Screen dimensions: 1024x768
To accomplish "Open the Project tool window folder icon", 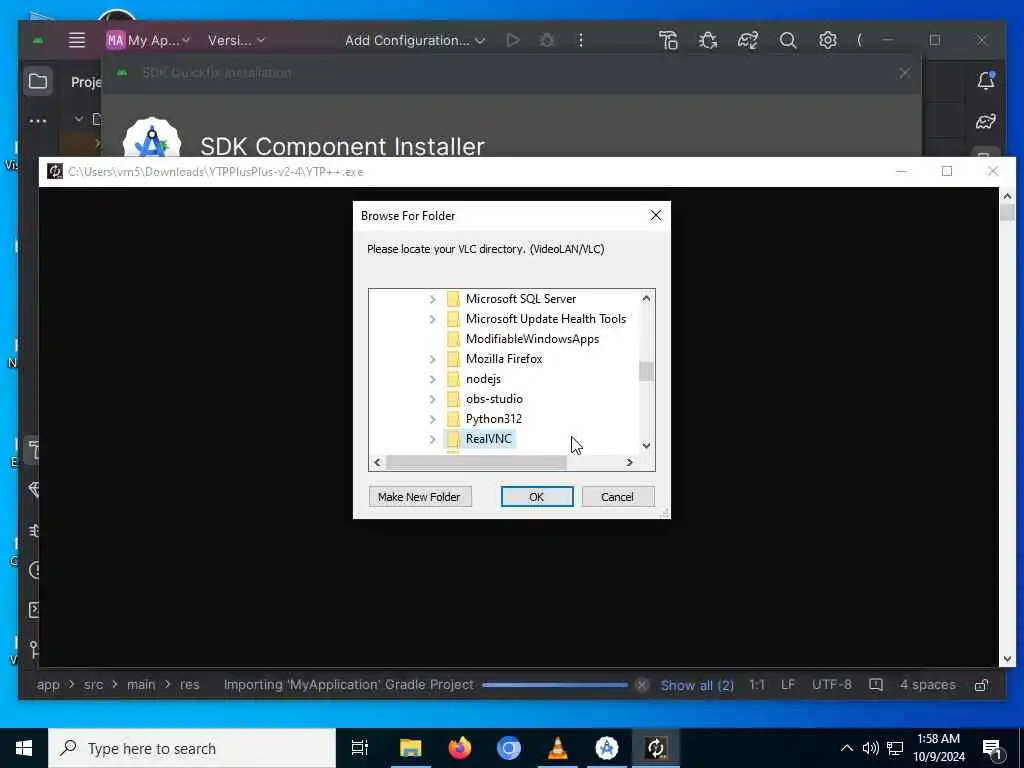I will point(38,82).
